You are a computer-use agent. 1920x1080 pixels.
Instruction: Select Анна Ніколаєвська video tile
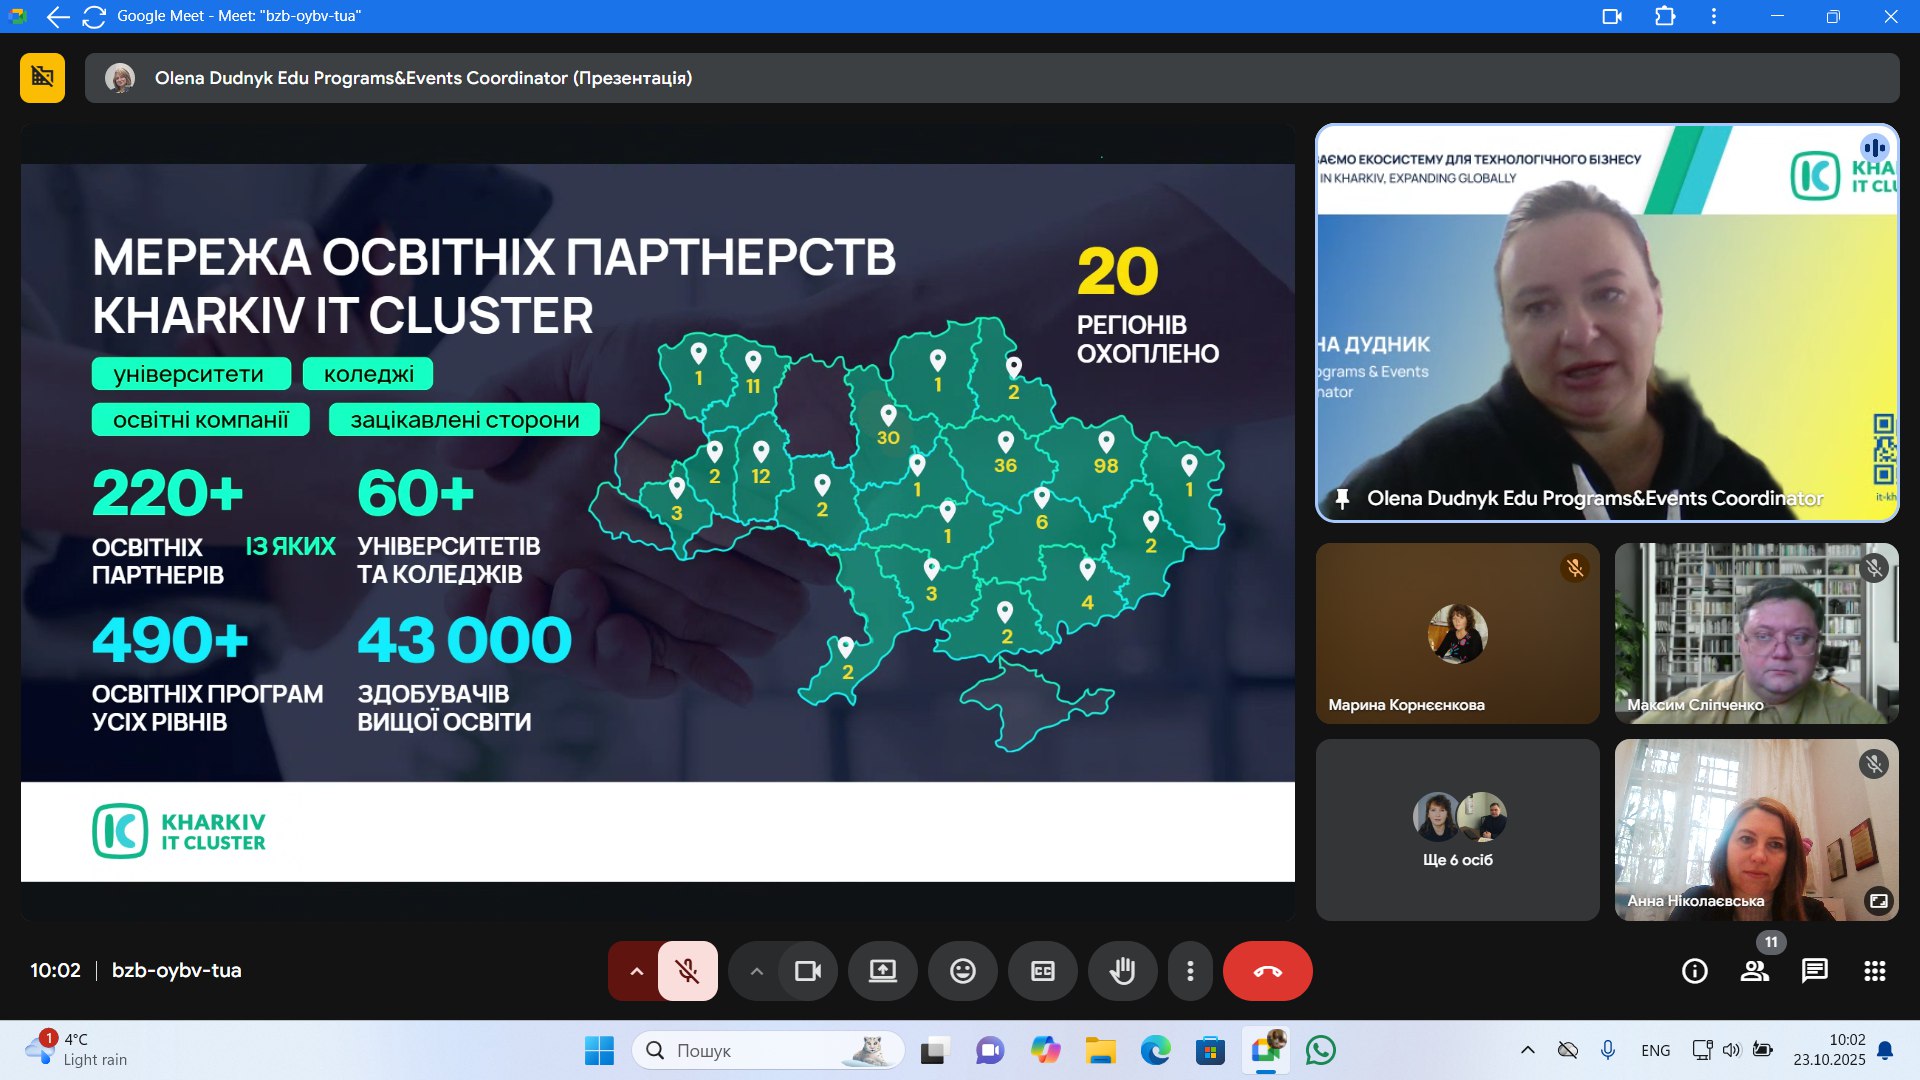1755,830
